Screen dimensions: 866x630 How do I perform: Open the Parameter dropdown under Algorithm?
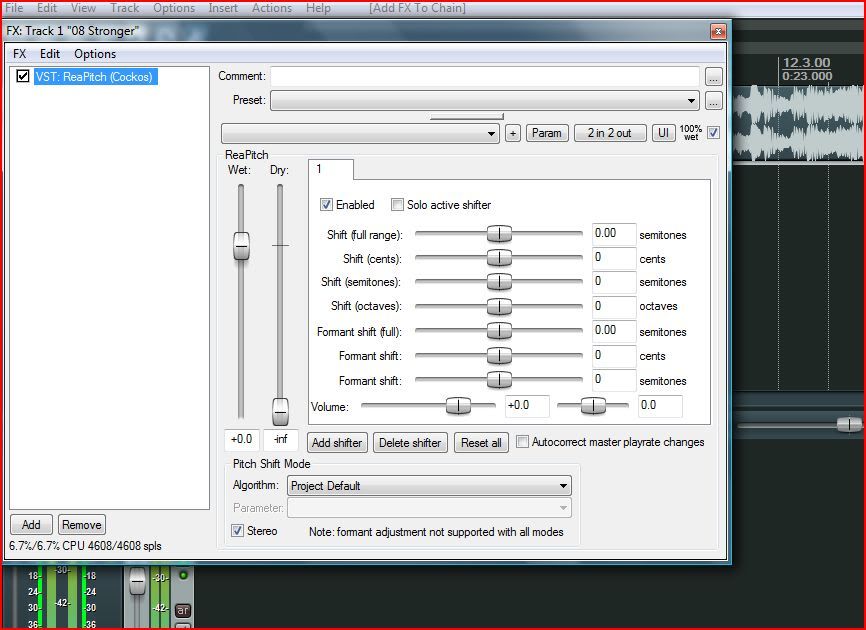[x=429, y=508]
